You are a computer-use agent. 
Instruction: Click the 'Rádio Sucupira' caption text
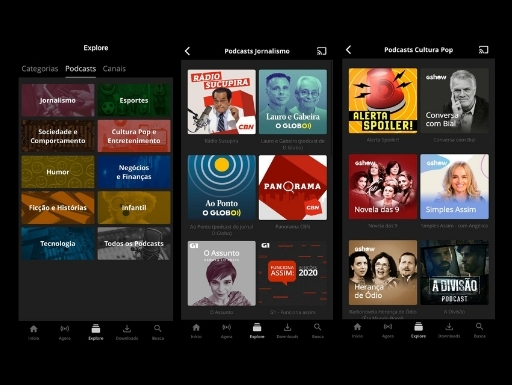(222, 141)
